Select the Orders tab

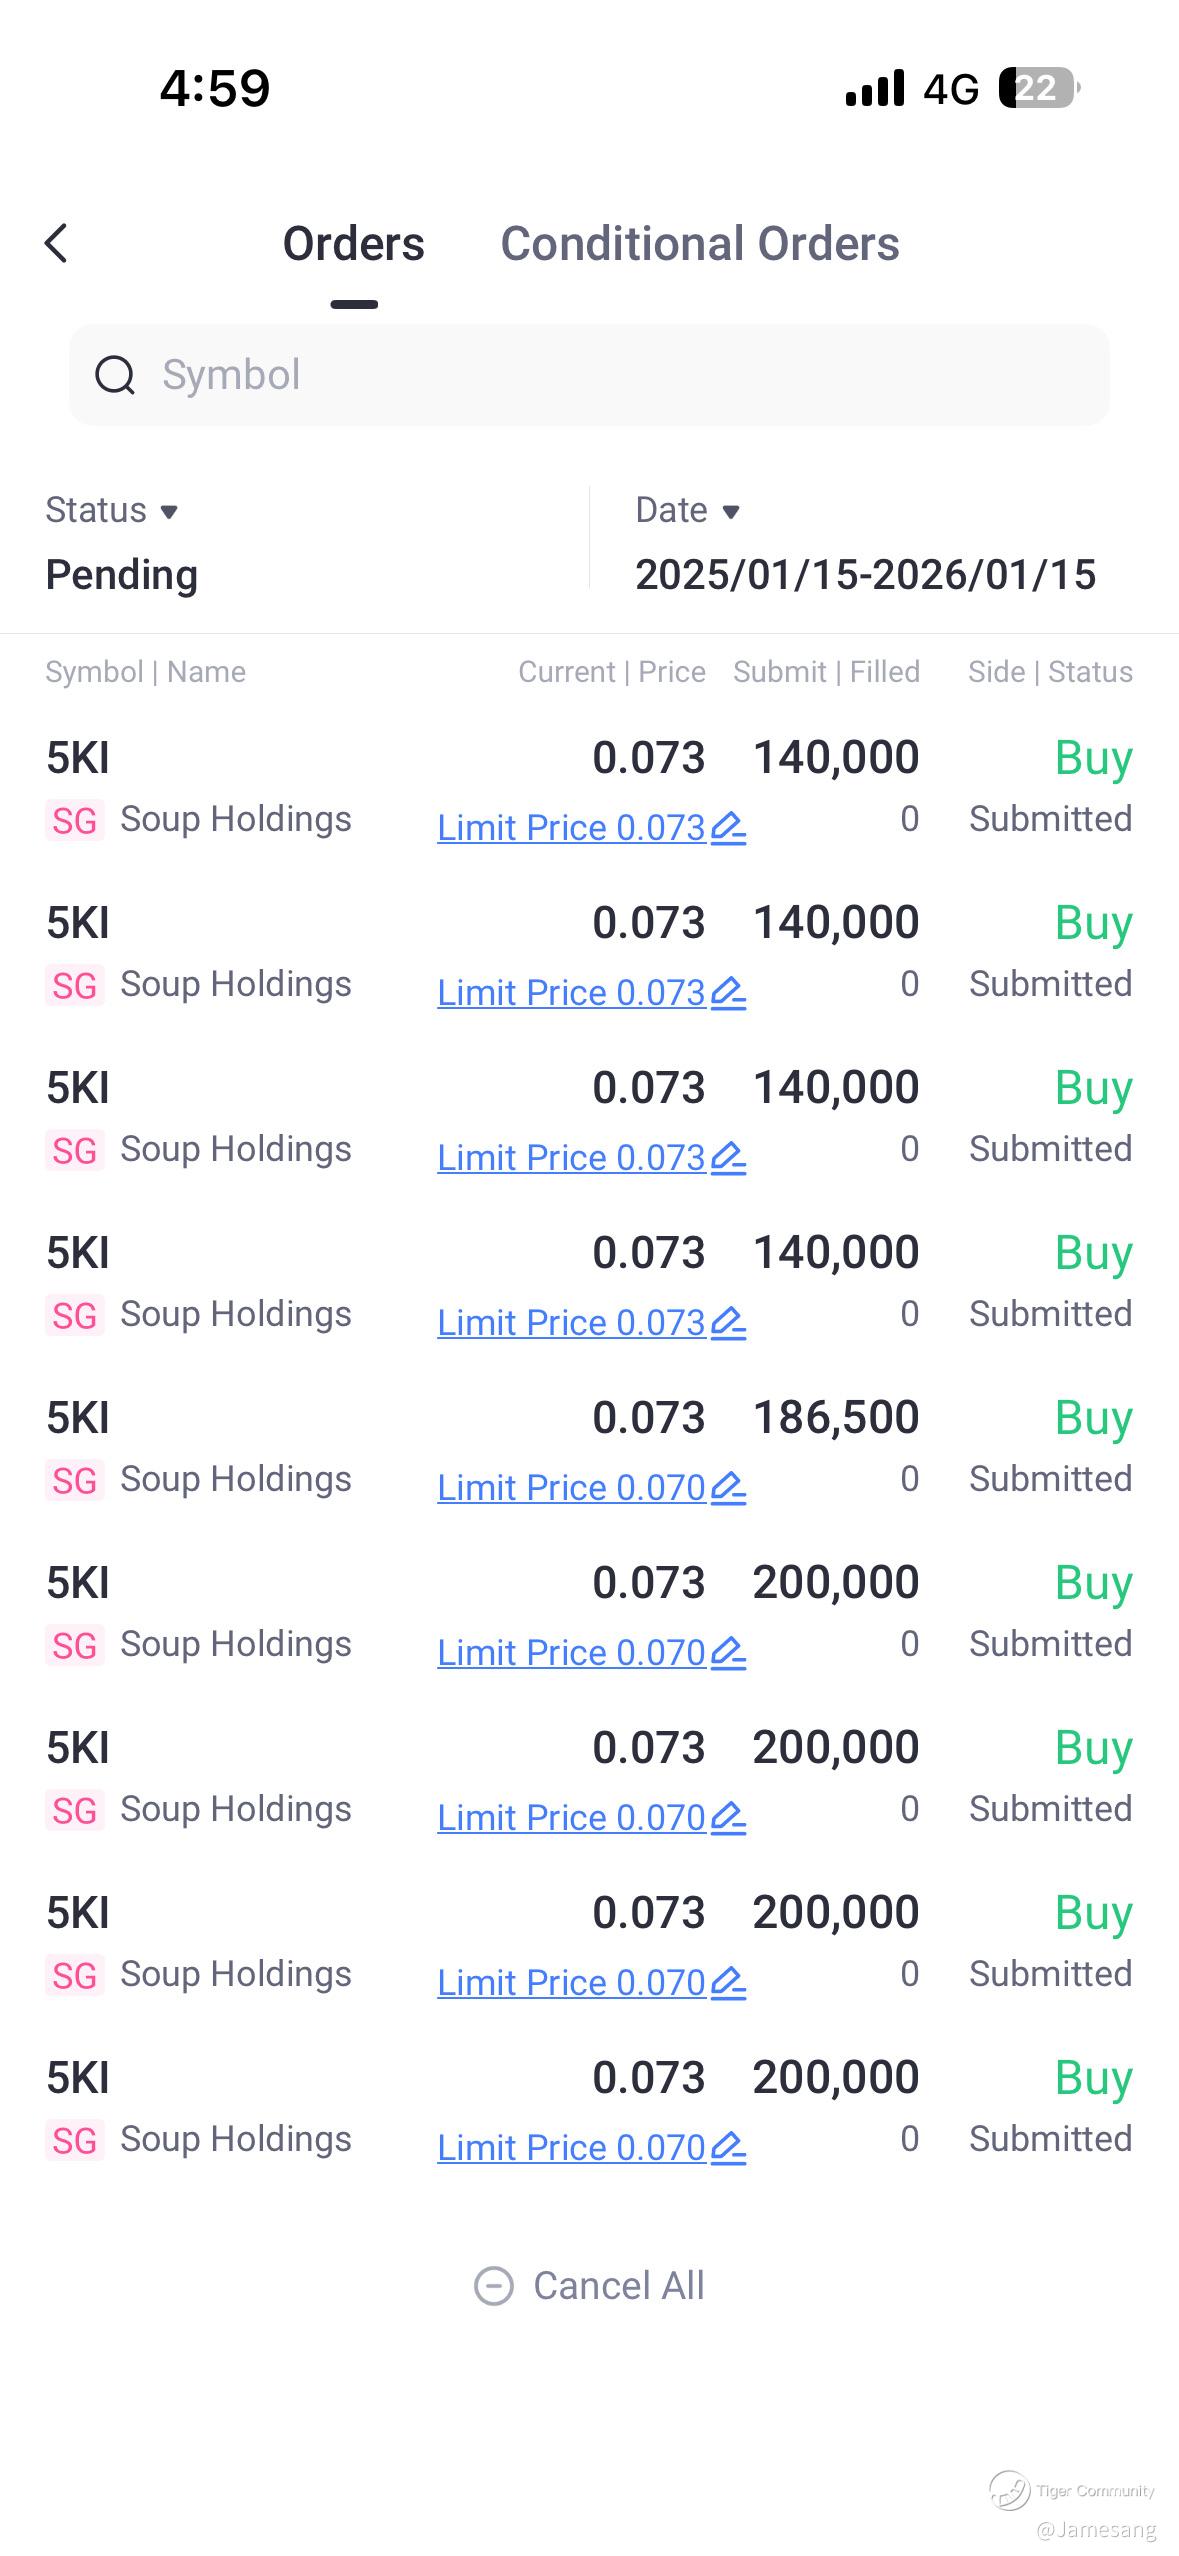pyautogui.click(x=354, y=244)
